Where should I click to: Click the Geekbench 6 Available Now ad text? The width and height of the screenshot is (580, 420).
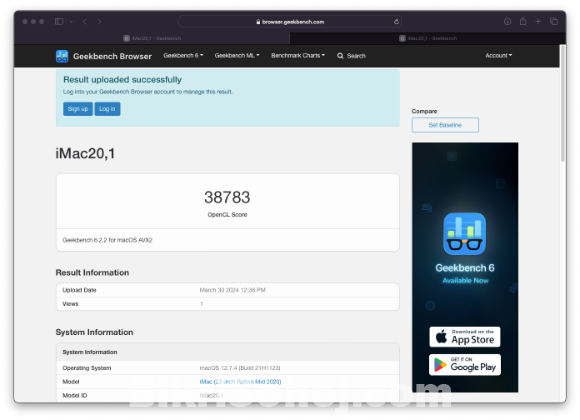coord(465,273)
